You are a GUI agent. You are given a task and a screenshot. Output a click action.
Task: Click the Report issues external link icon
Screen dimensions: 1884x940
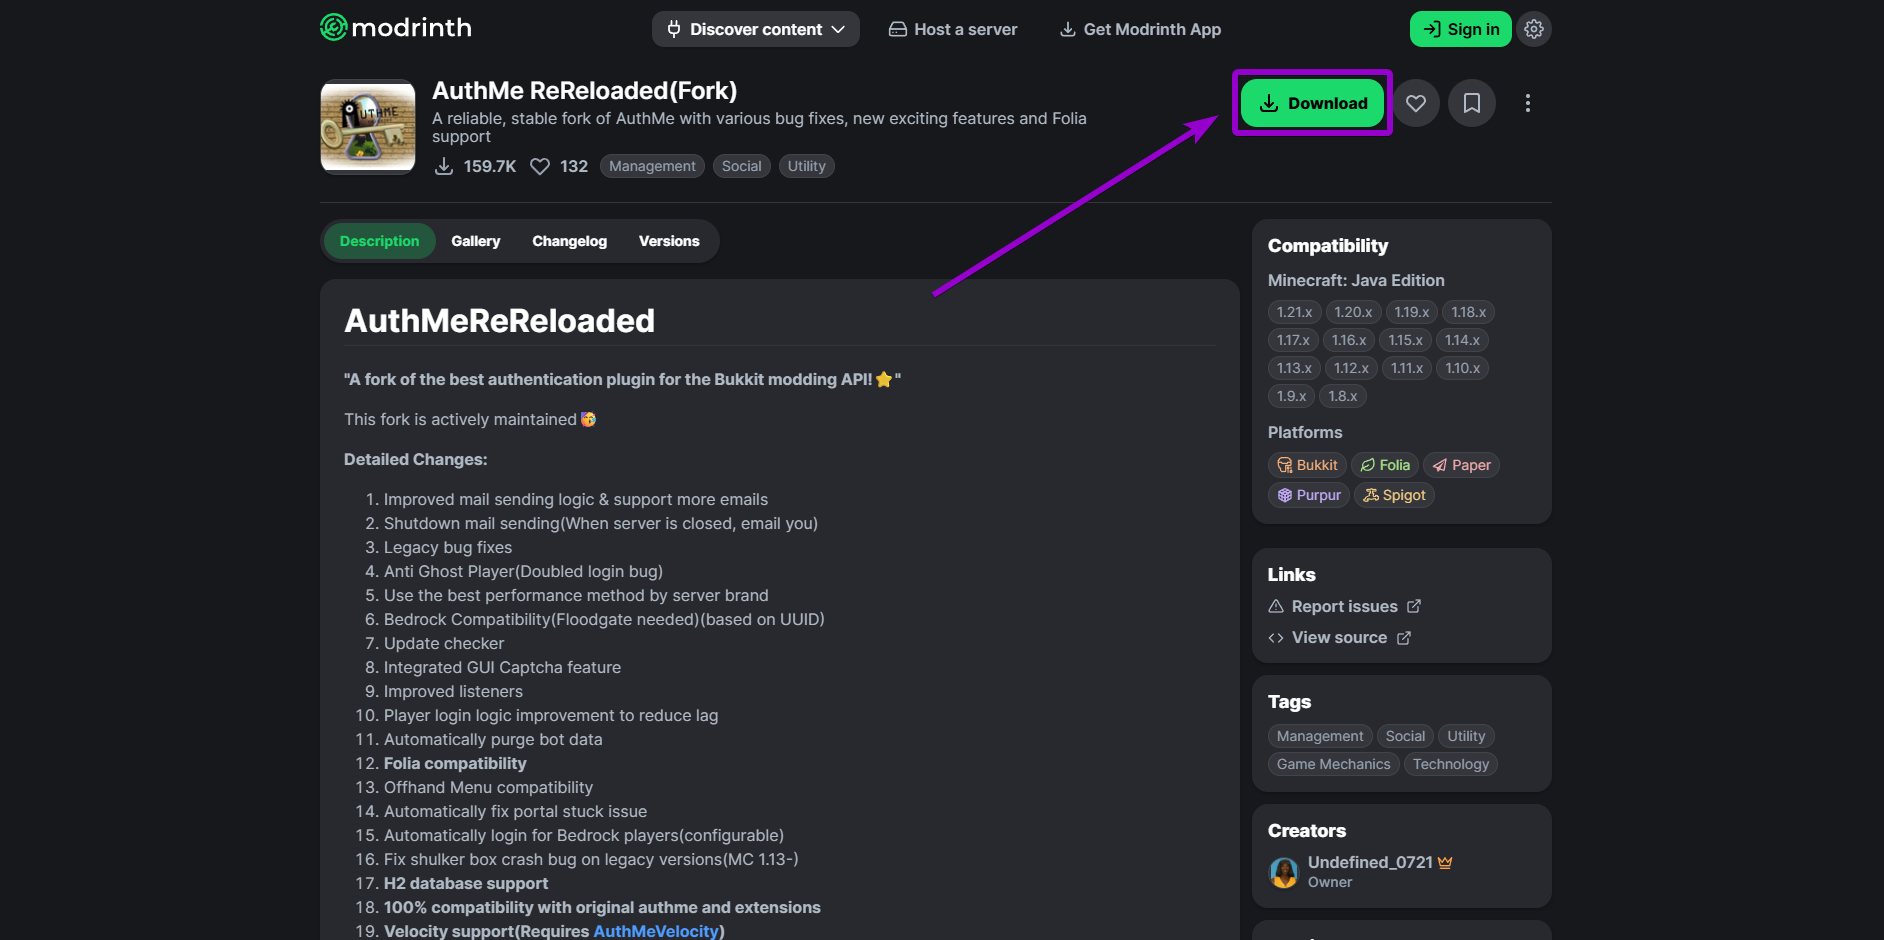click(1414, 606)
